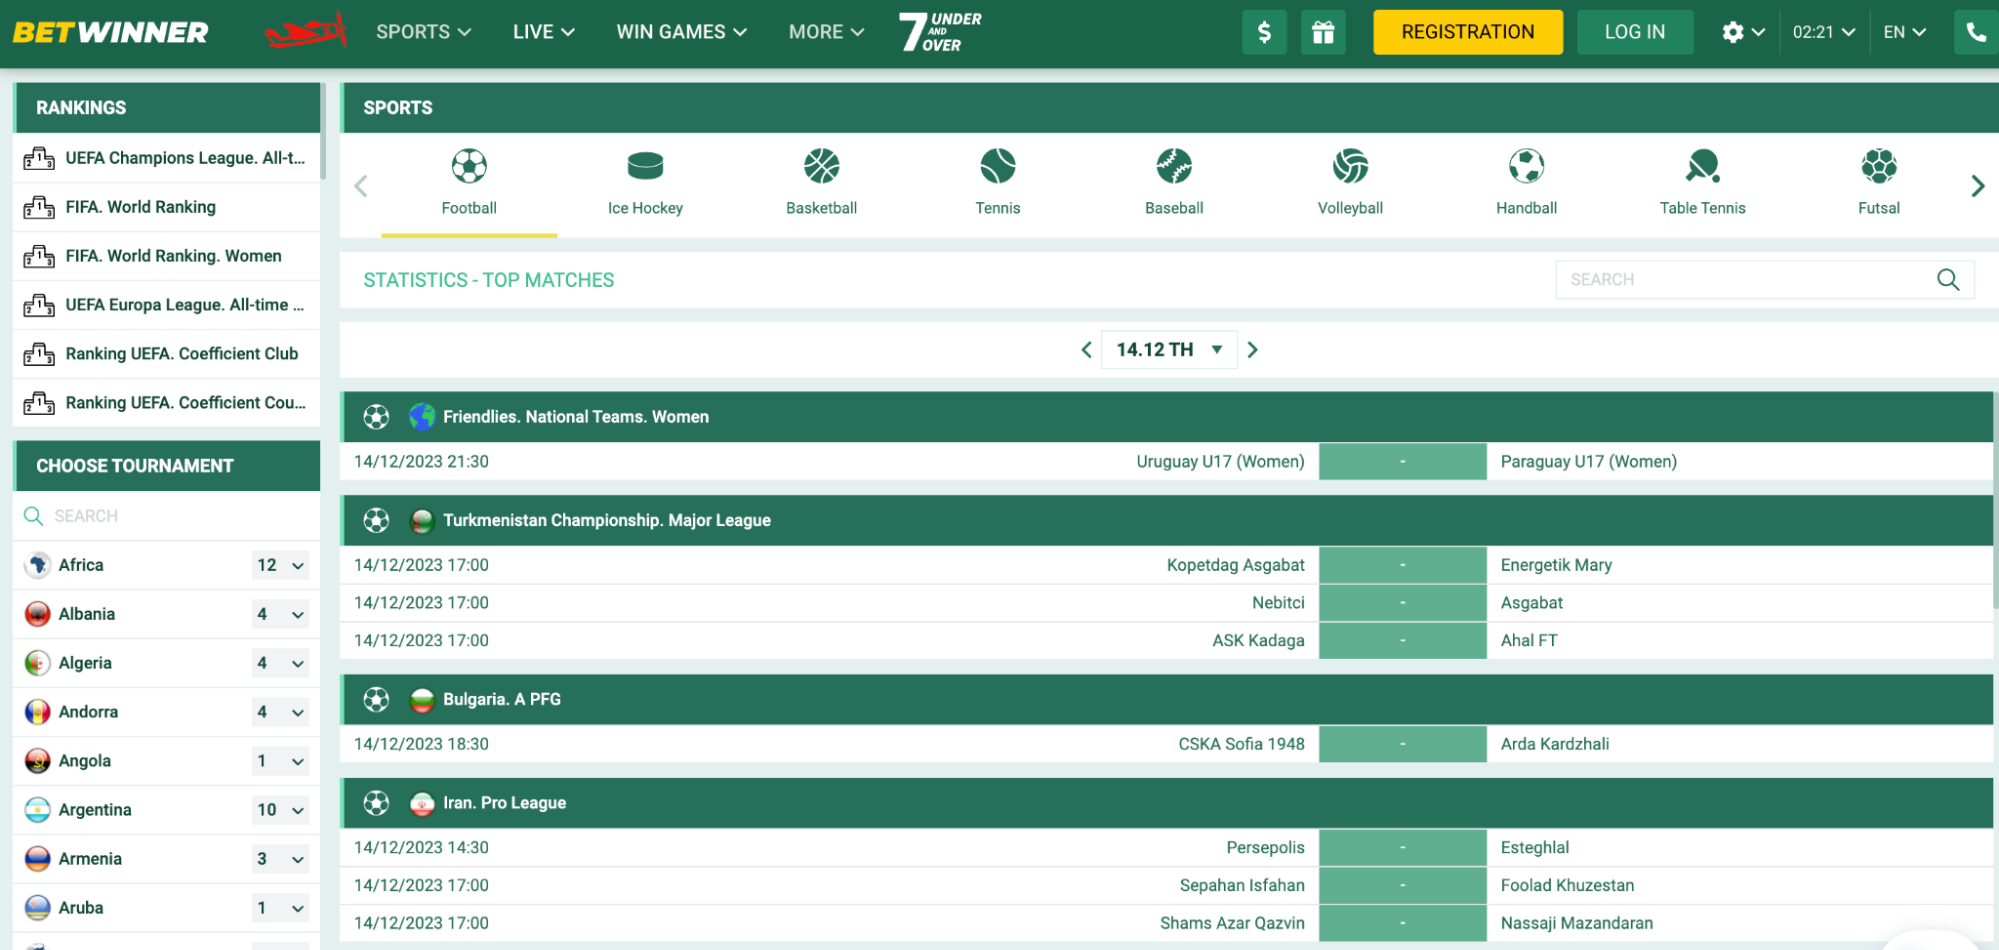
Task: Select the Baseball sport icon
Action: (1174, 166)
